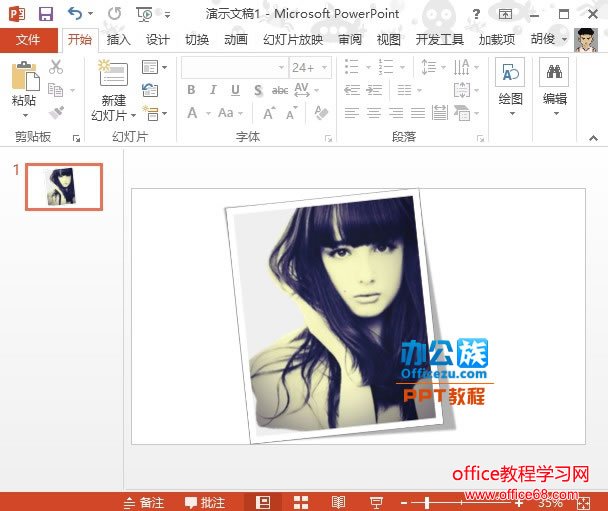Click the Redo/Repeat icon
This screenshot has width=608, height=511.
tap(114, 14)
